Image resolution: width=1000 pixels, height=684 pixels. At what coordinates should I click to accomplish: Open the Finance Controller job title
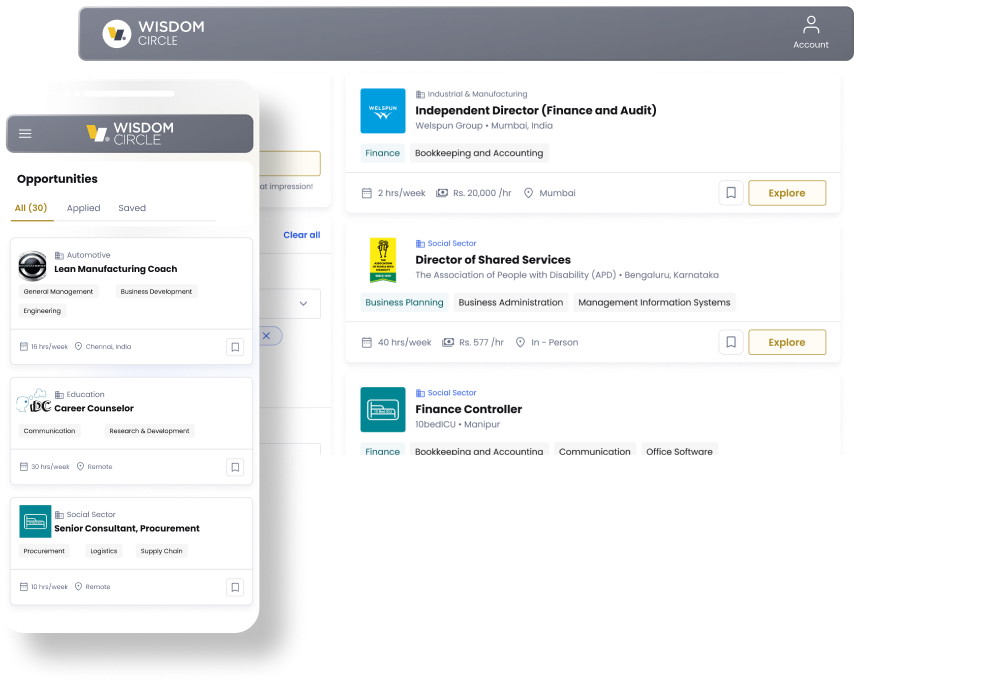(468, 409)
